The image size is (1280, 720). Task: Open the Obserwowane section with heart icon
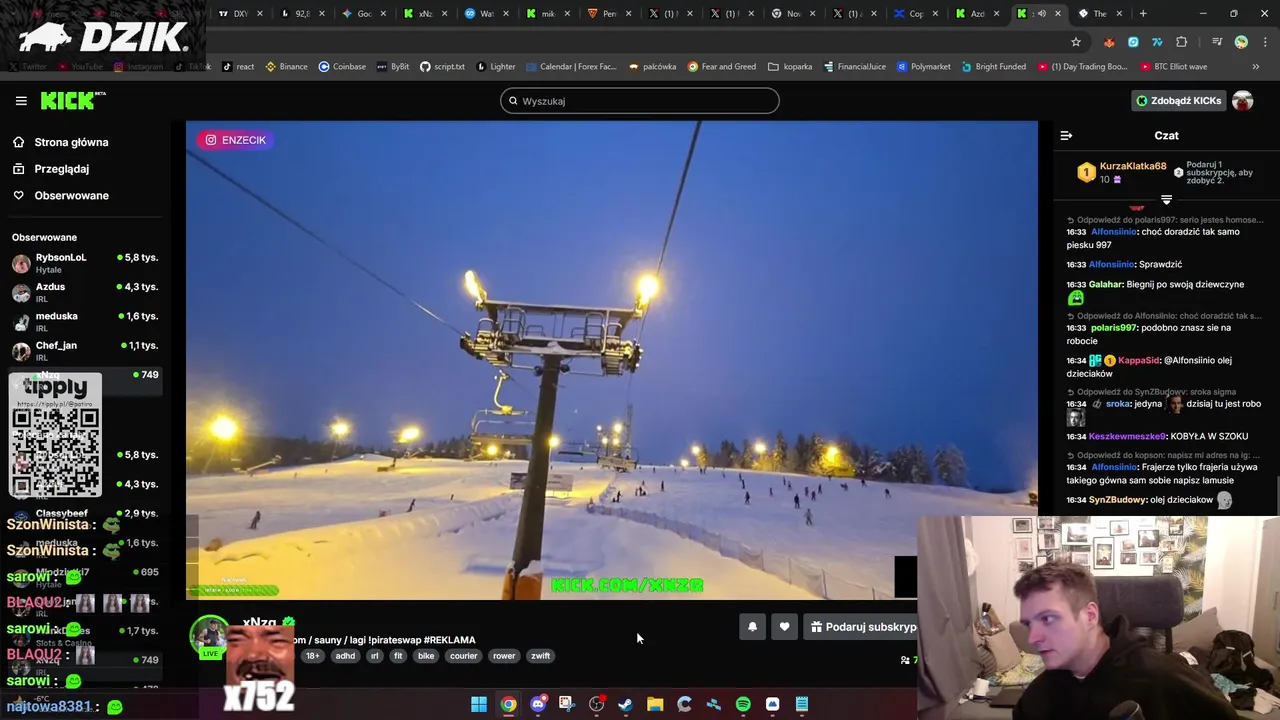pos(71,195)
